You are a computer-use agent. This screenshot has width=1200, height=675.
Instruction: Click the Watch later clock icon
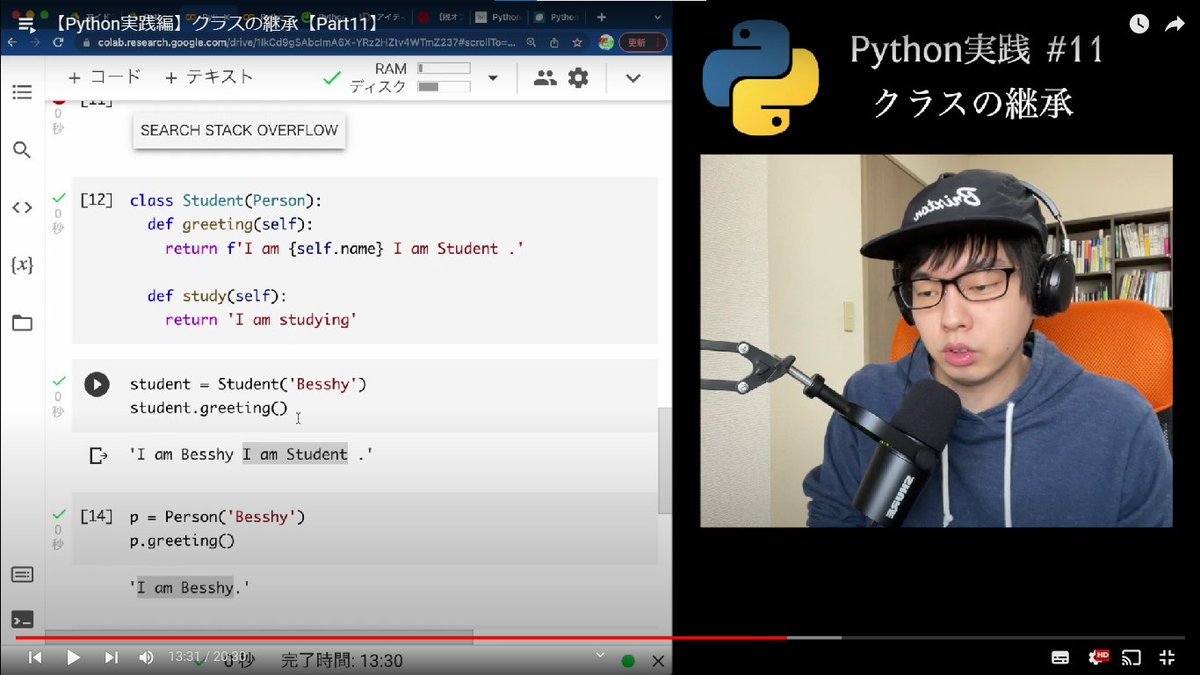click(1139, 24)
